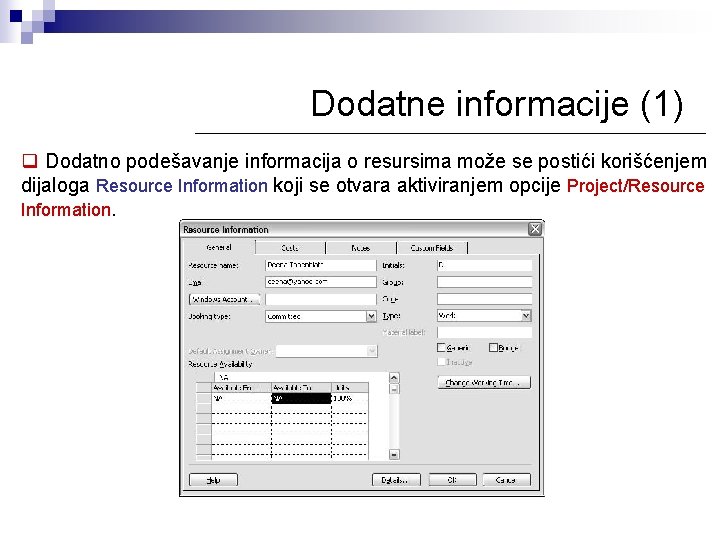Select the NA cell under Available From
This screenshot has height=540, width=720.
(x=242, y=399)
